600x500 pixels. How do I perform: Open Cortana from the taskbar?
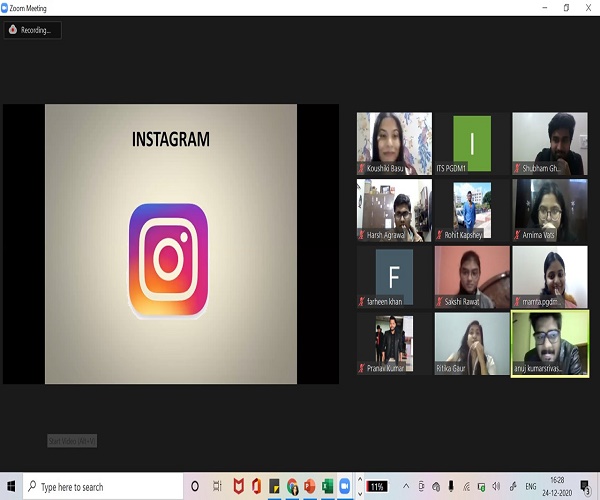(195, 486)
